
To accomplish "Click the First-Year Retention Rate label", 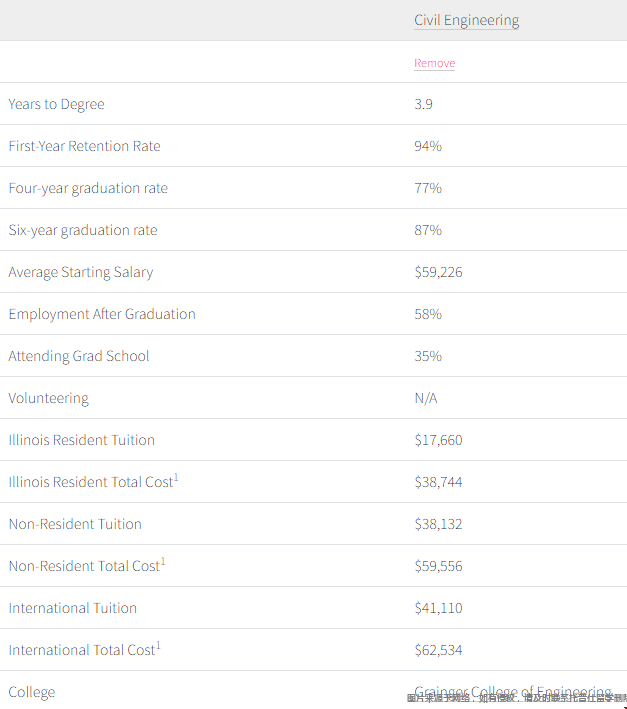I will click(84, 146).
